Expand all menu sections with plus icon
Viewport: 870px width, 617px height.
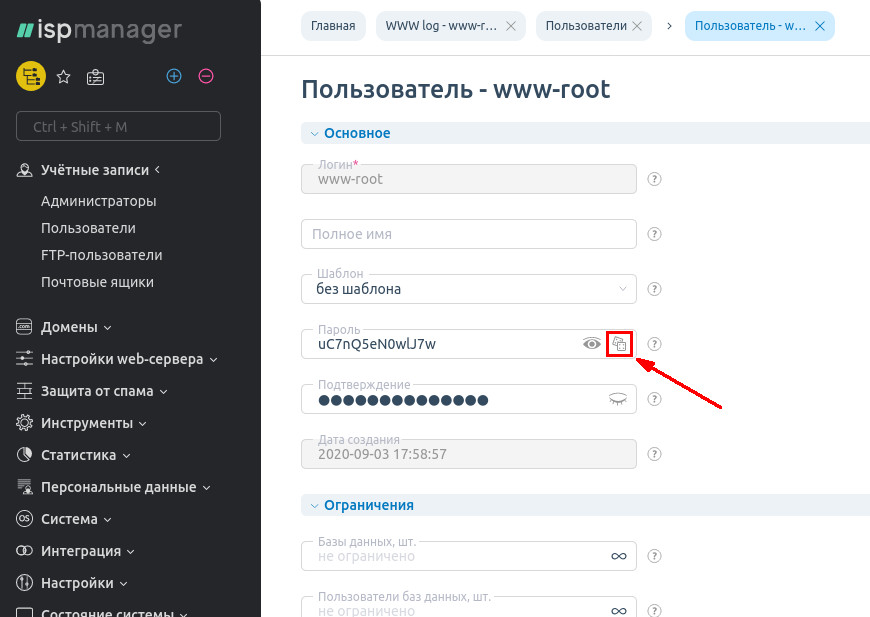(174, 76)
